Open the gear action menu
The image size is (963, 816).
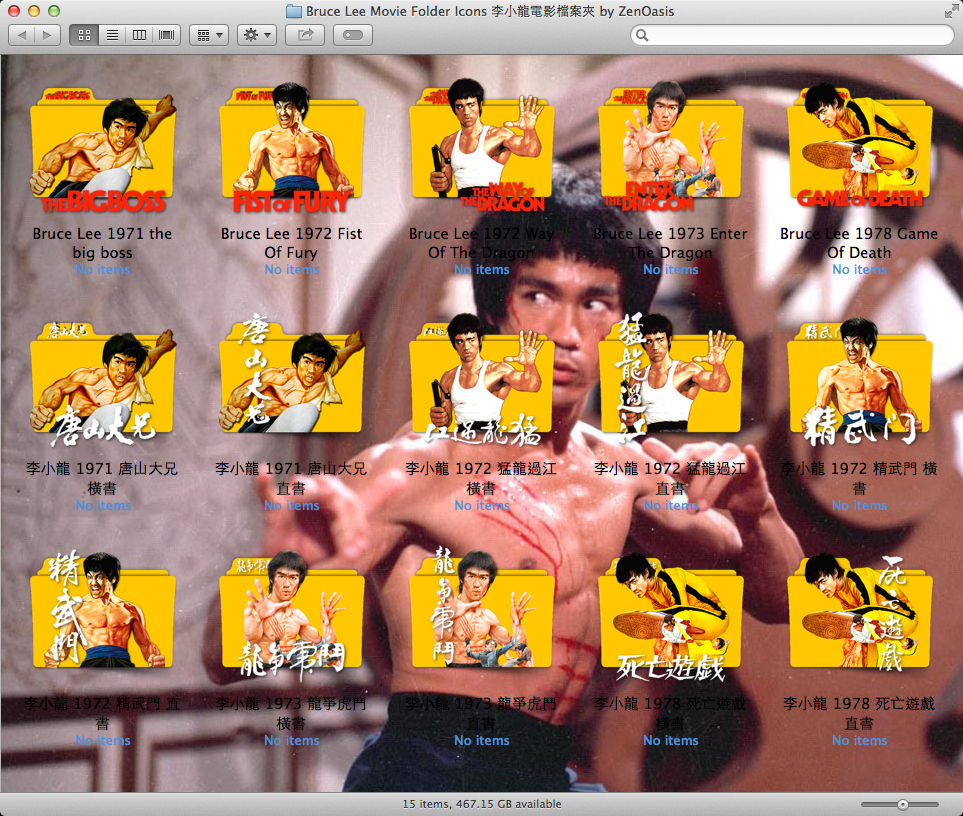coord(257,35)
